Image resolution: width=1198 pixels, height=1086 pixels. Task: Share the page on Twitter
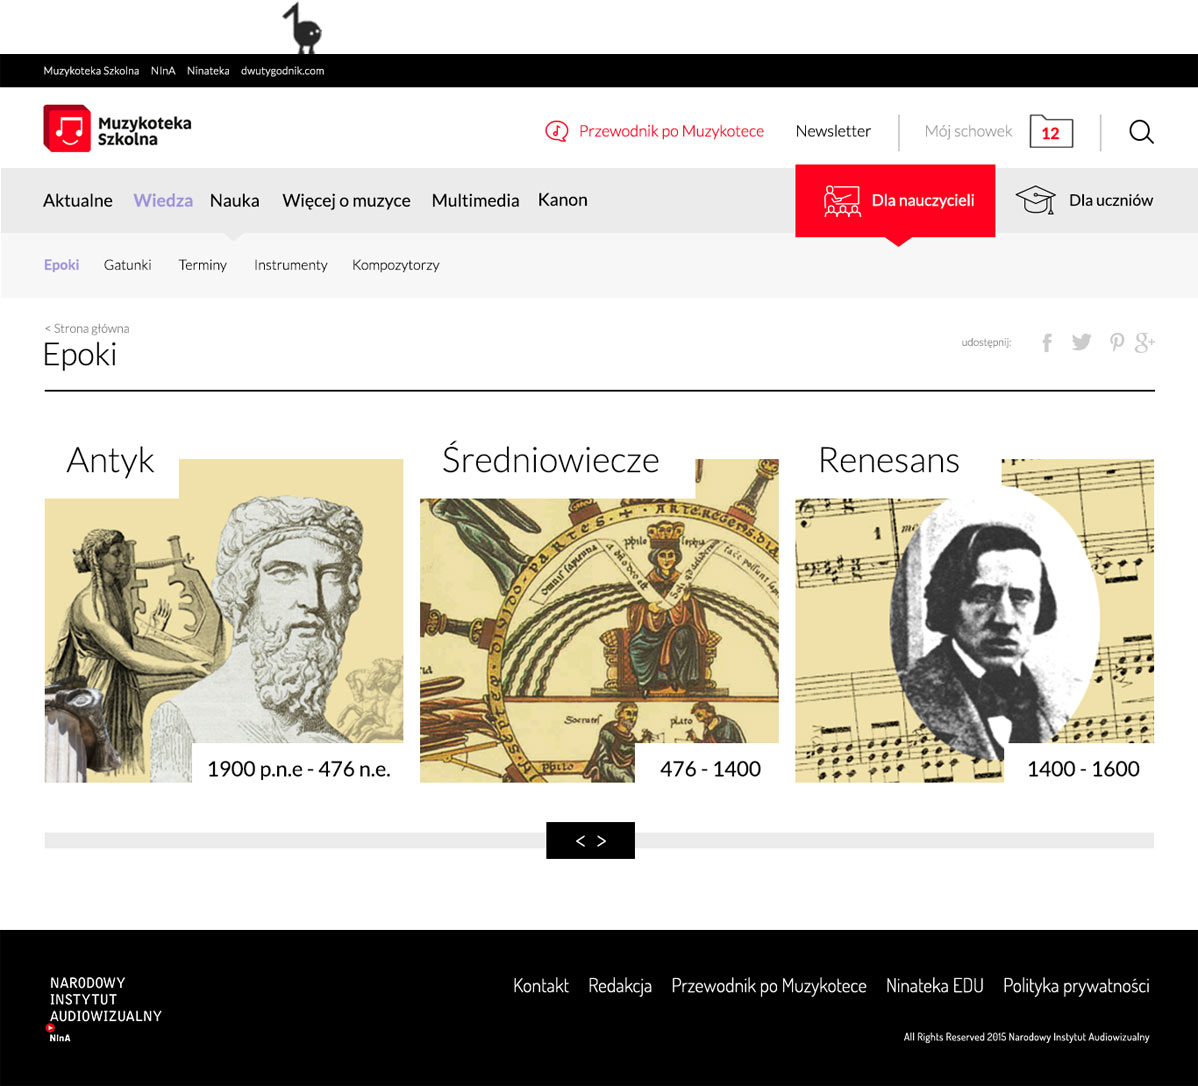tap(1081, 343)
